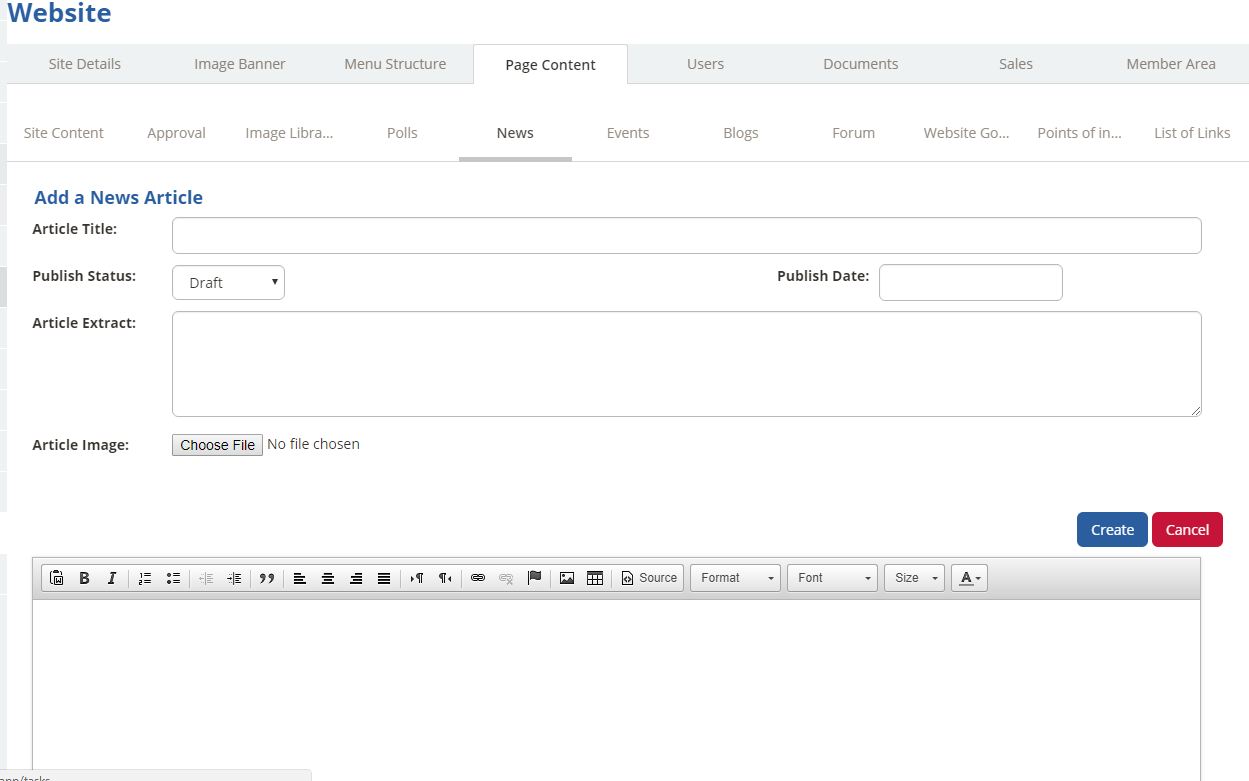Insert a hyperlink using link icon

478,578
